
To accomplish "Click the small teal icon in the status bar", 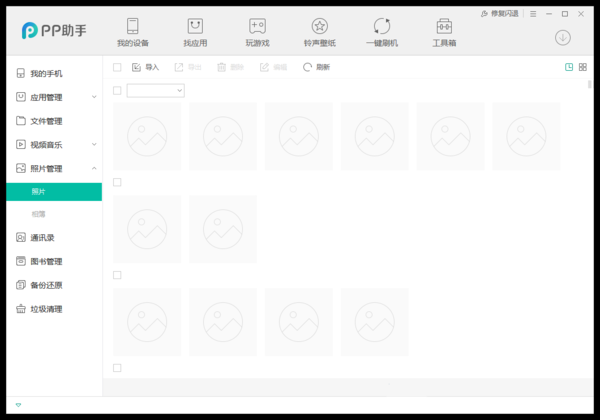I will [x=18, y=405].
